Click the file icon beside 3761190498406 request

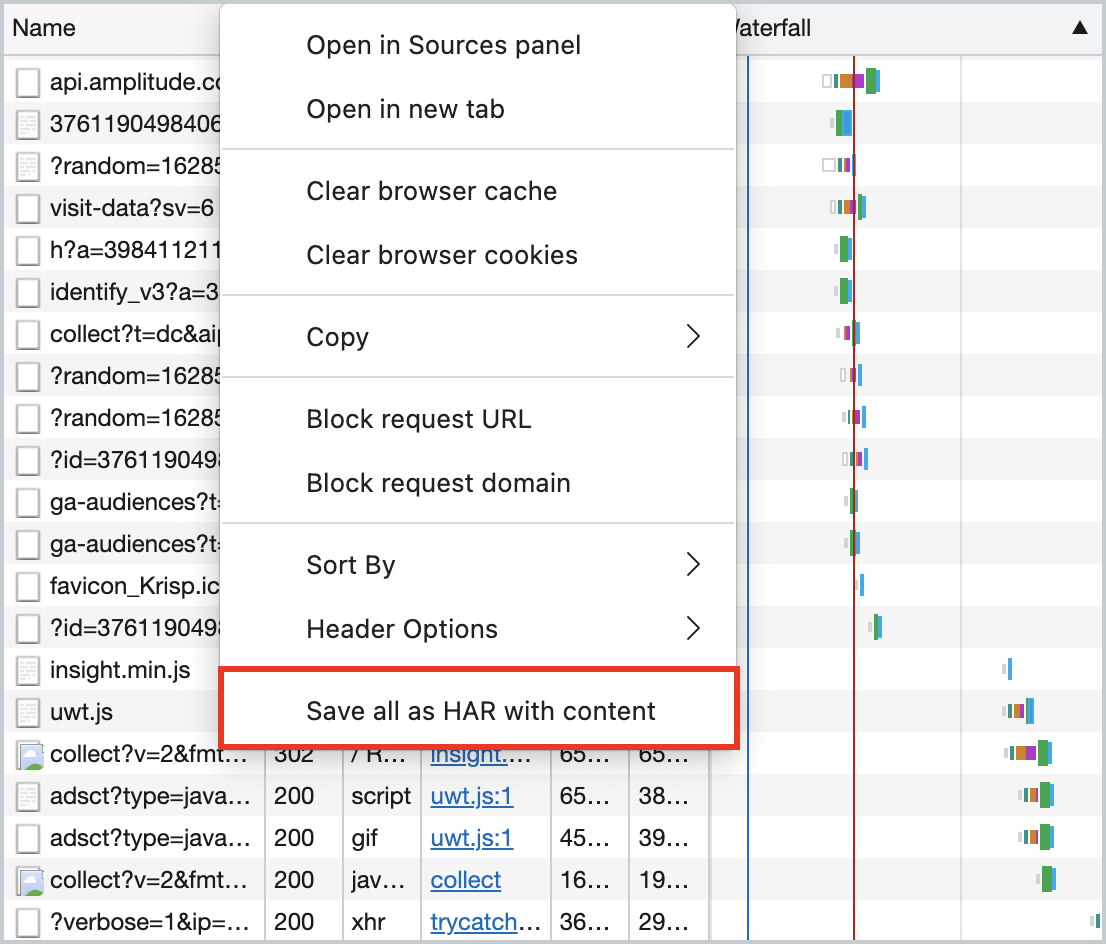pos(27,124)
